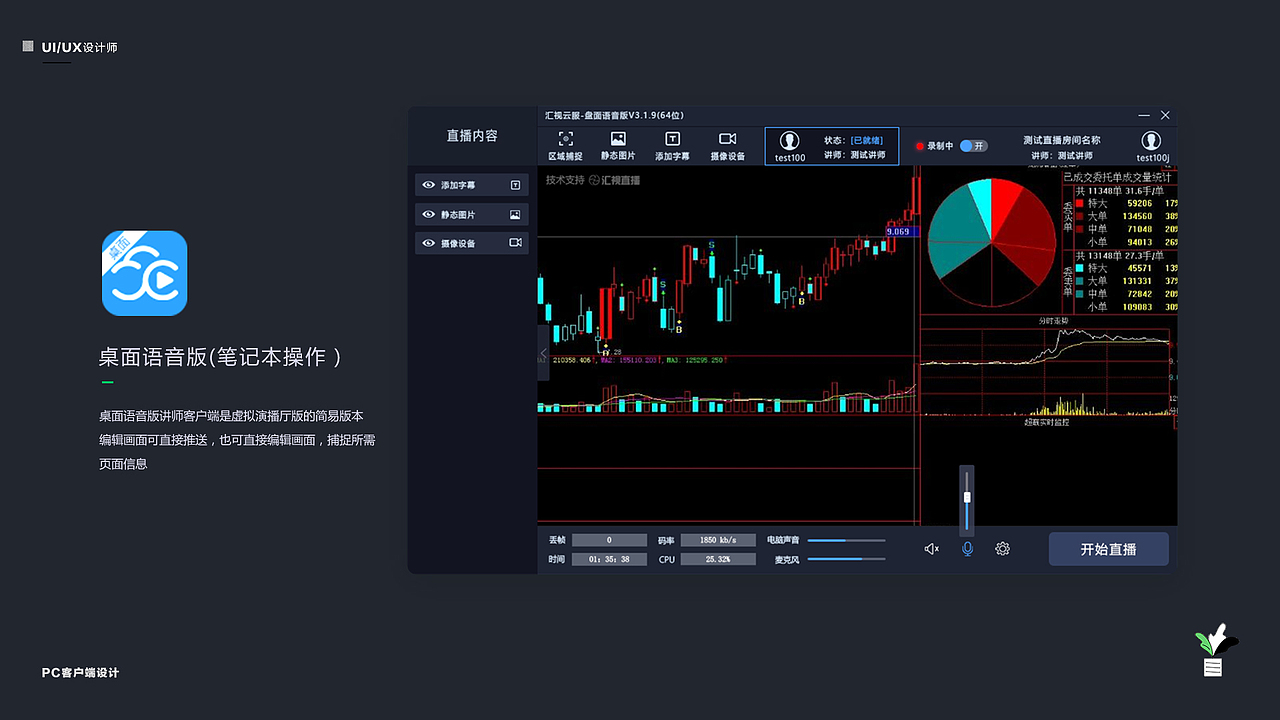Click the vertical microphone volume slider handle
Image resolution: width=1280 pixels, height=720 pixels.
967,497
